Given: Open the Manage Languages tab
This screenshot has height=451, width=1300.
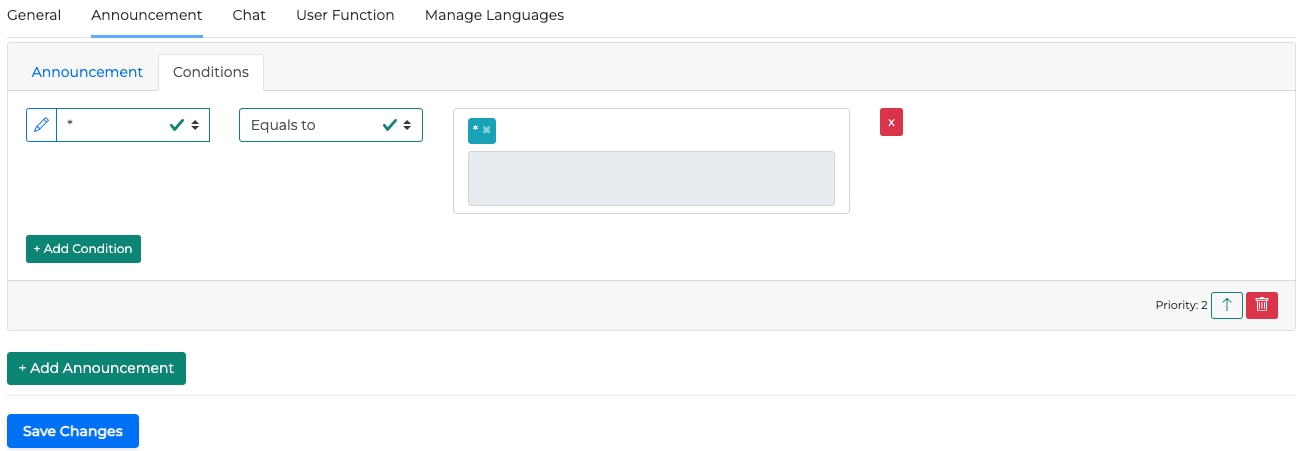Looking at the screenshot, I should pyautogui.click(x=494, y=16).
